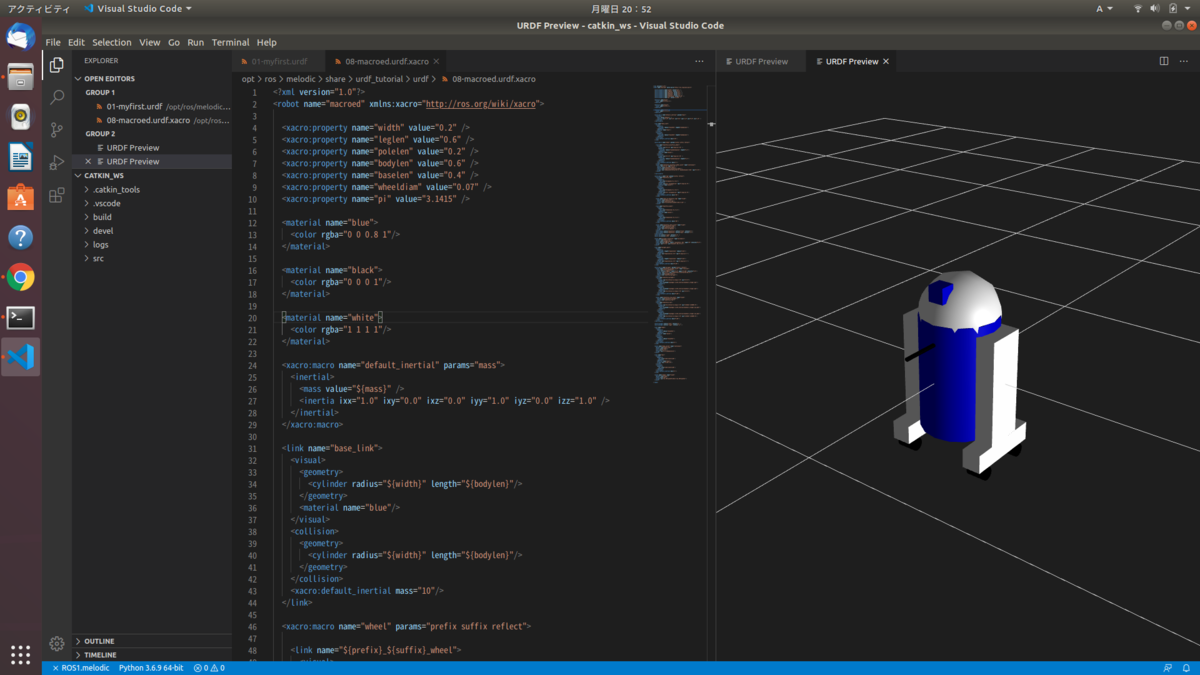The image size is (1200, 675).
Task: Click the Visual Studio Code dock icon
Action: pos(21,357)
